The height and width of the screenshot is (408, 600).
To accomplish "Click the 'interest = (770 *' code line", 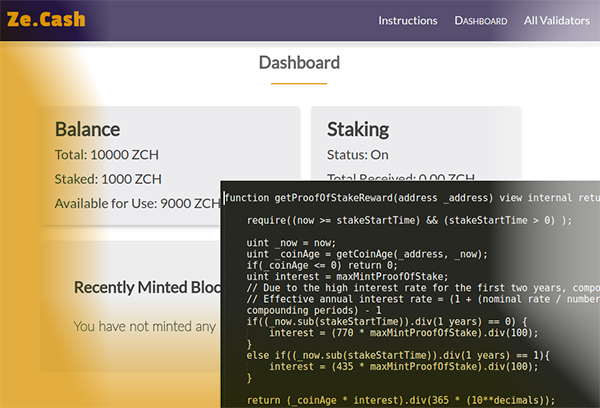I will coord(404,333).
